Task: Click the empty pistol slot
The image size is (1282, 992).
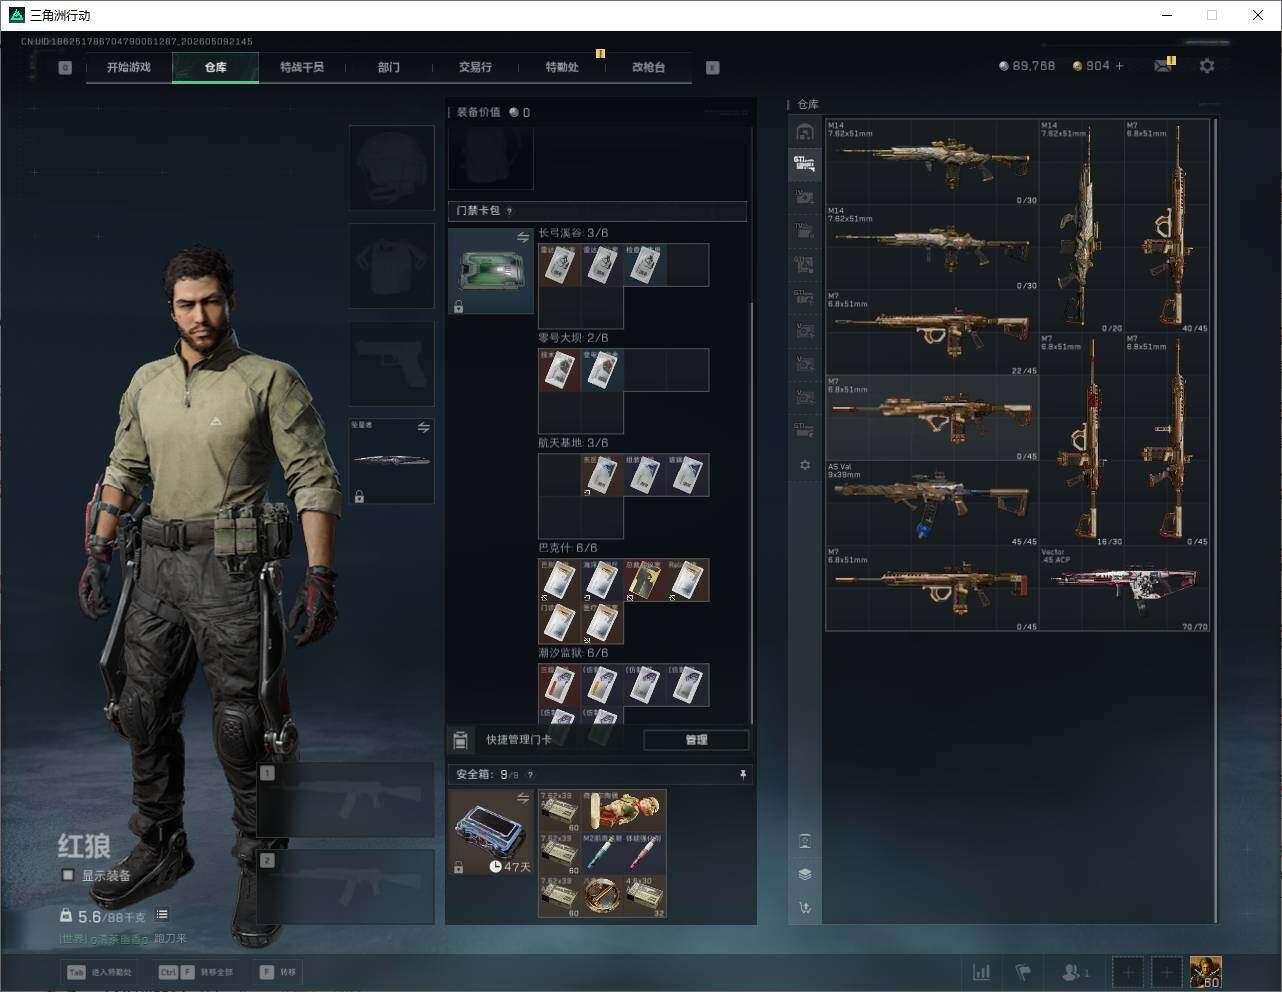Action: click(391, 363)
